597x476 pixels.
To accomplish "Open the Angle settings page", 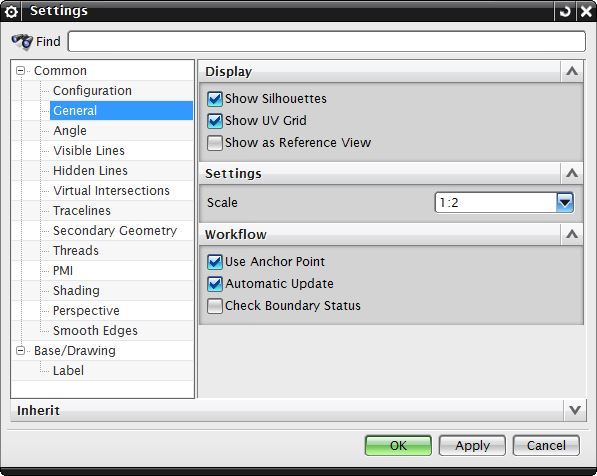I will pyautogui.click(x=70, y=131).
